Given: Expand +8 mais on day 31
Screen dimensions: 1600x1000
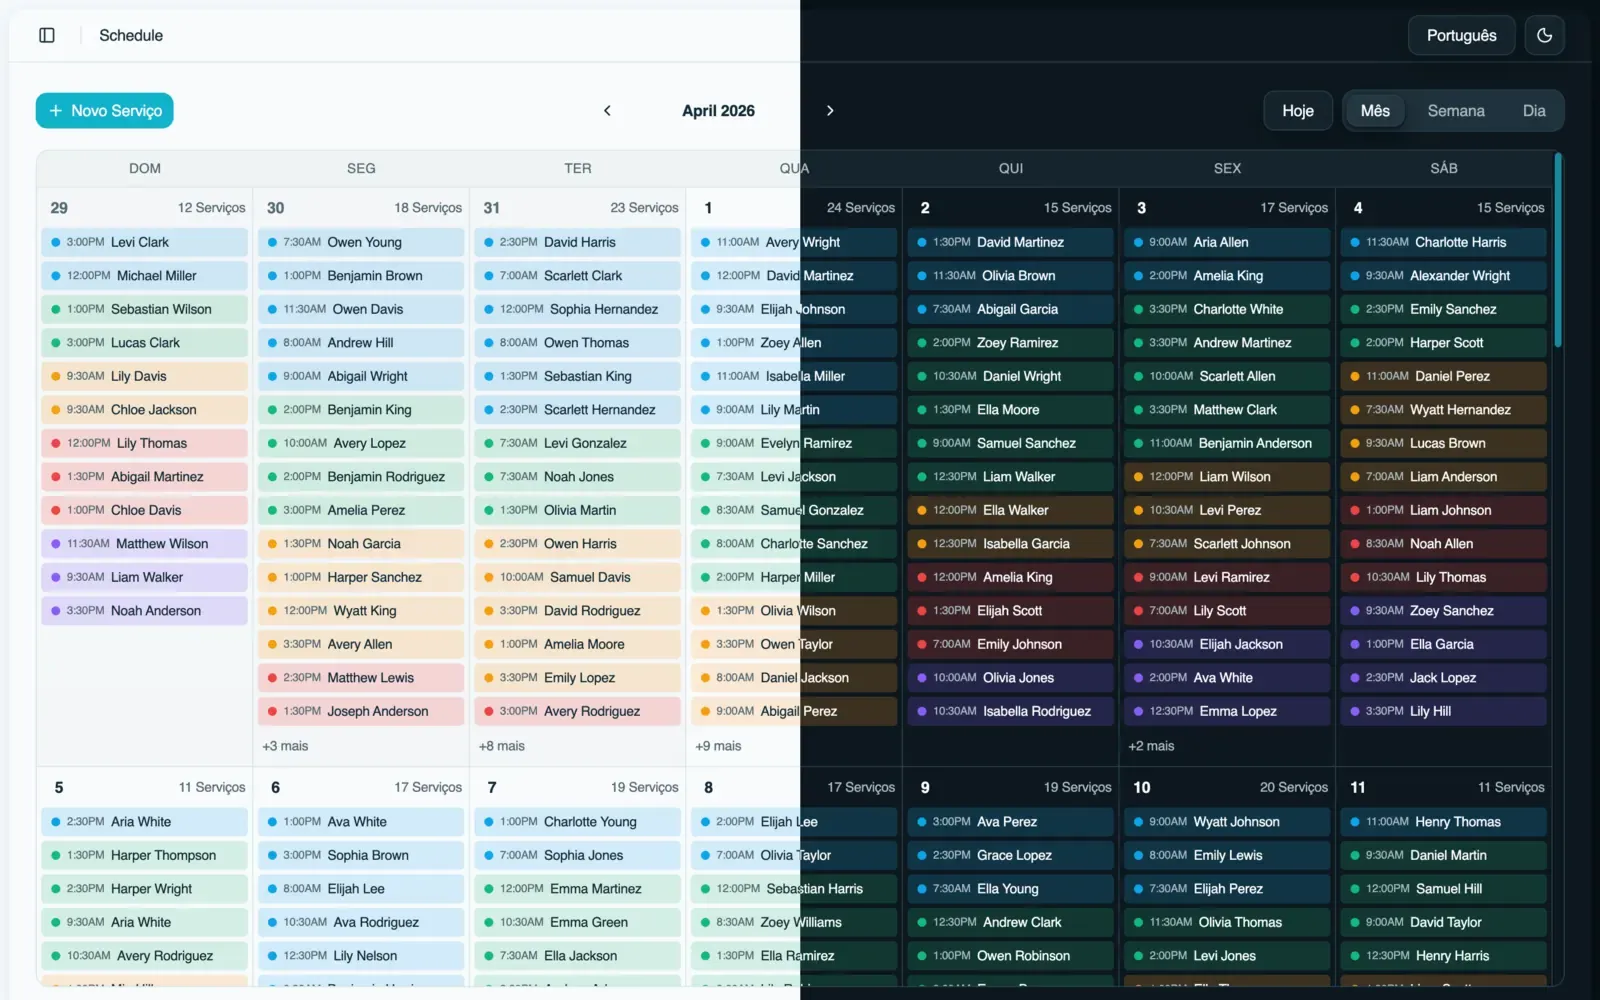Looking at the screenshot, I should 502,746.
